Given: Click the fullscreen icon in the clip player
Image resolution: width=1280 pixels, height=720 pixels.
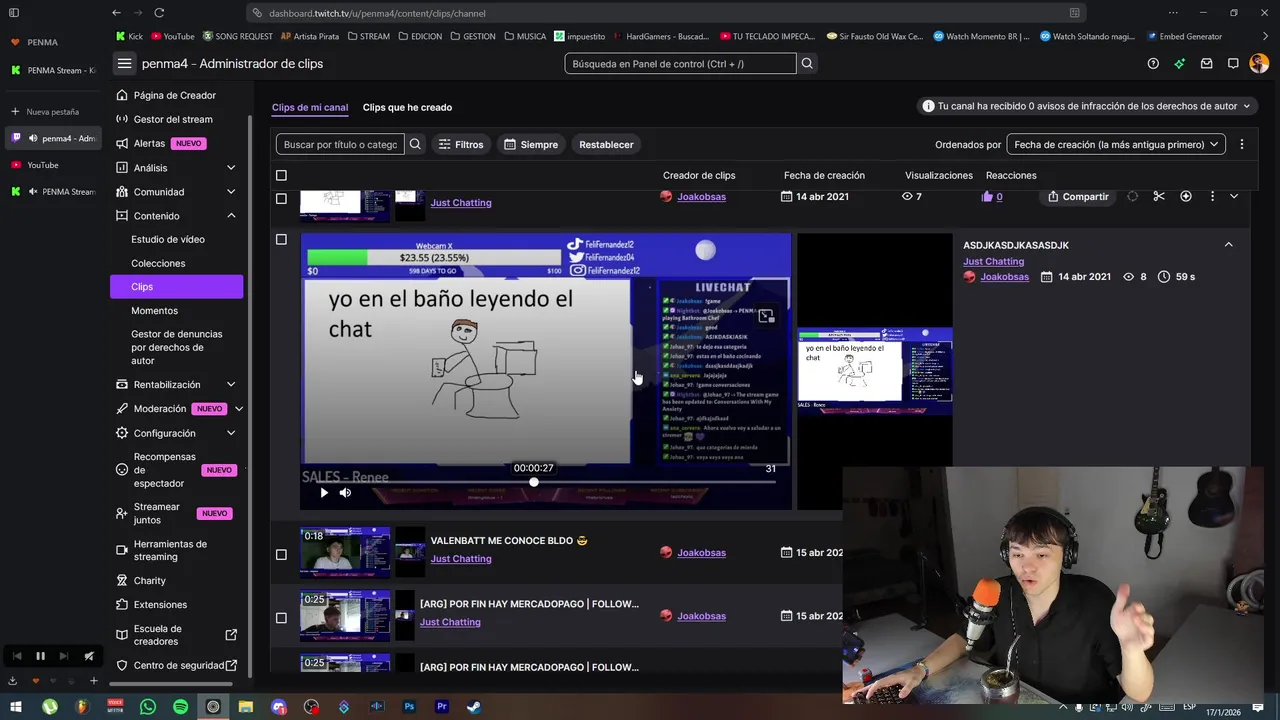Looking at the screenshot, I should click(x=766, y=316).
